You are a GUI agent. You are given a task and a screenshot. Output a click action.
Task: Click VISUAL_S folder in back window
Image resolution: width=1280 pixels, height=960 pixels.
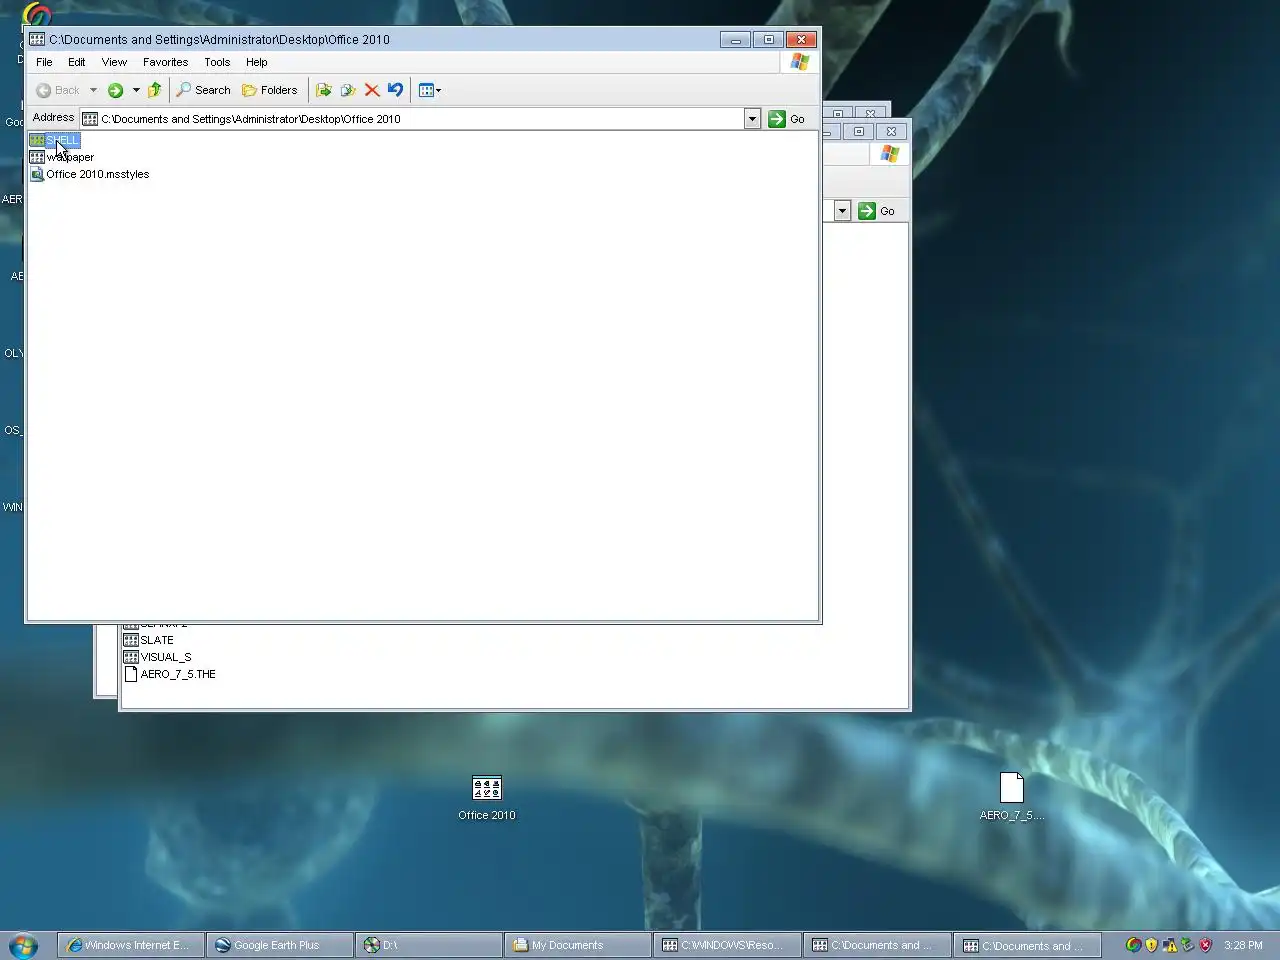click(x=157, y=657)
